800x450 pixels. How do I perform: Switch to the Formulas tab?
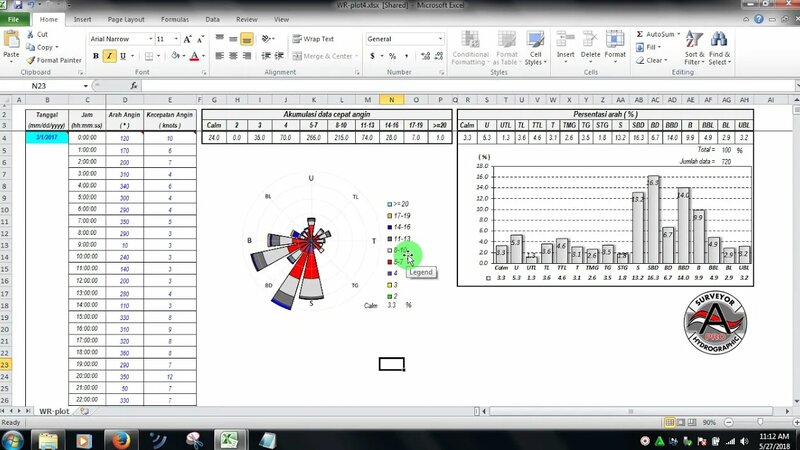coord(174,19)
